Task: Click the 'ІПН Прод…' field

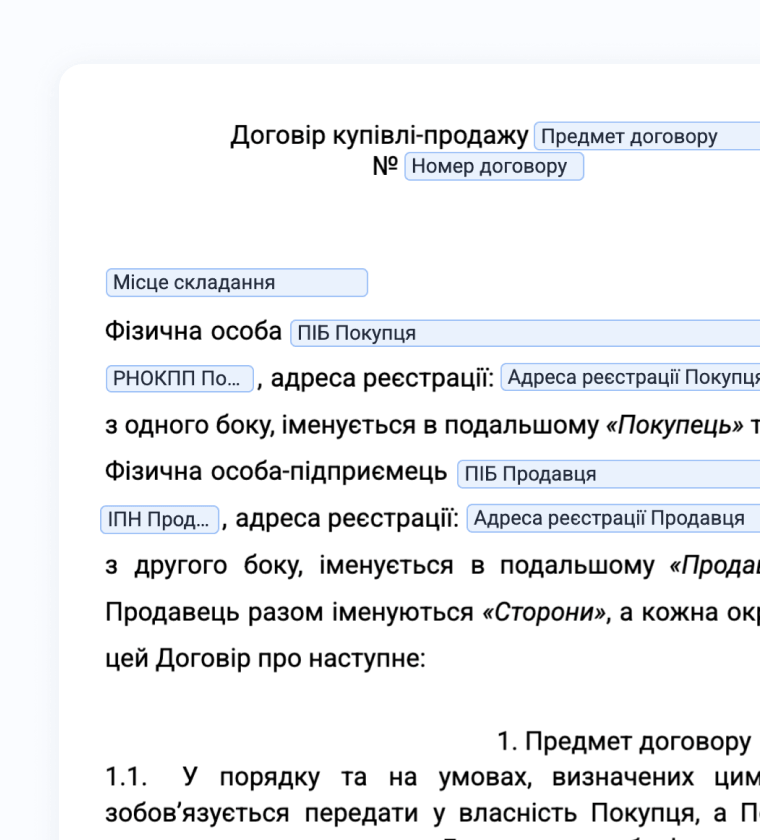Action: [160, 520]
